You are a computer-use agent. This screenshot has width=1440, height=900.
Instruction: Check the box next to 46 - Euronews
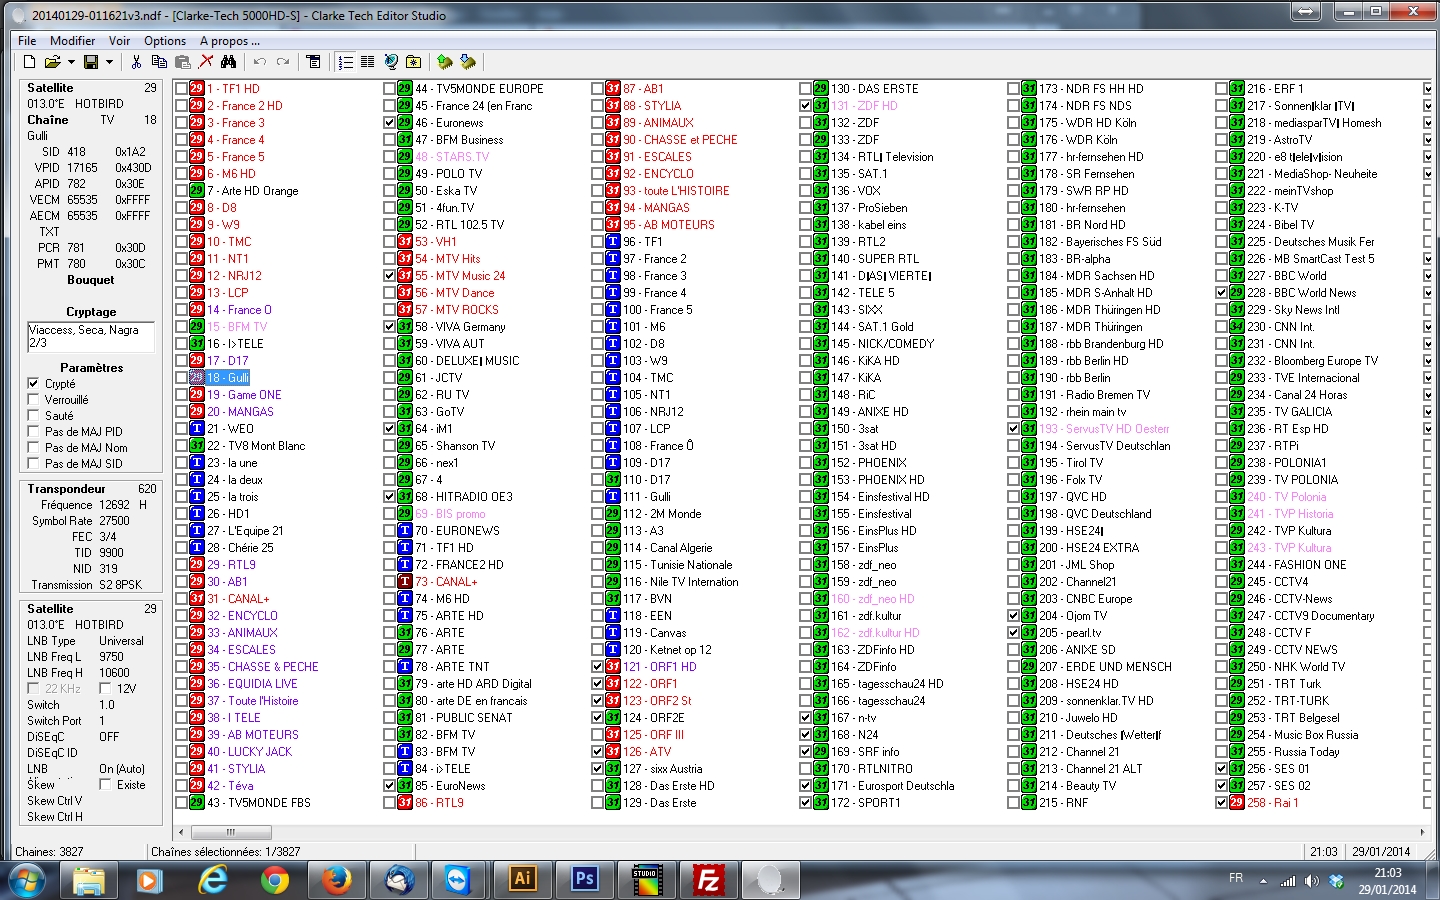[x=390, y=123]
